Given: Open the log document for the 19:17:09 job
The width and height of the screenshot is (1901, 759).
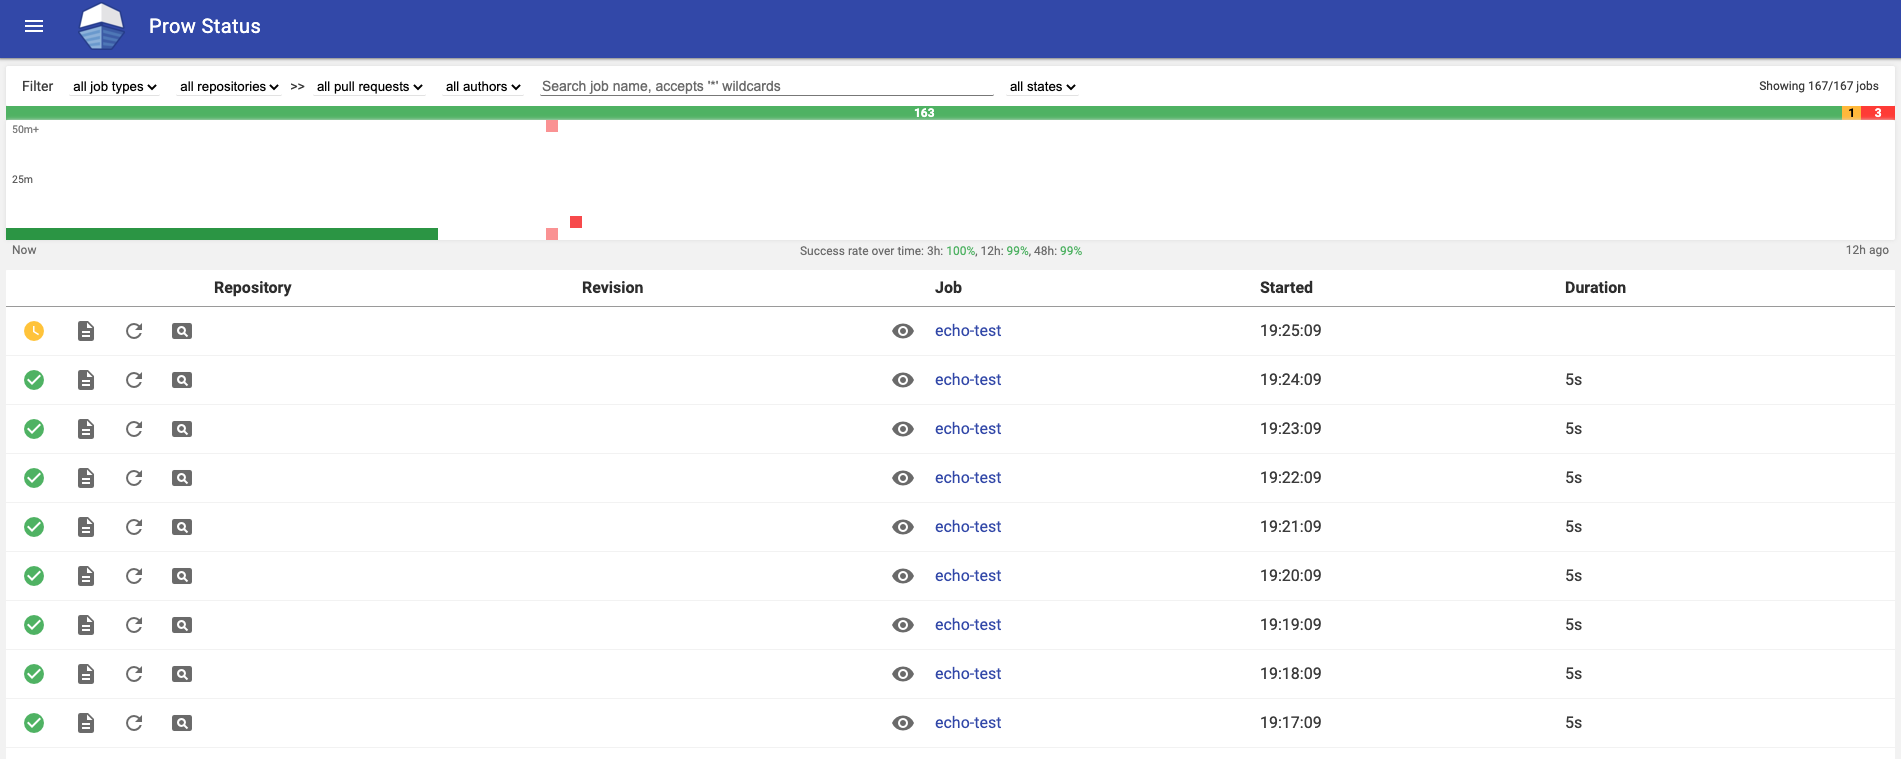Looking at the screenshot, I should coord(86,723).
